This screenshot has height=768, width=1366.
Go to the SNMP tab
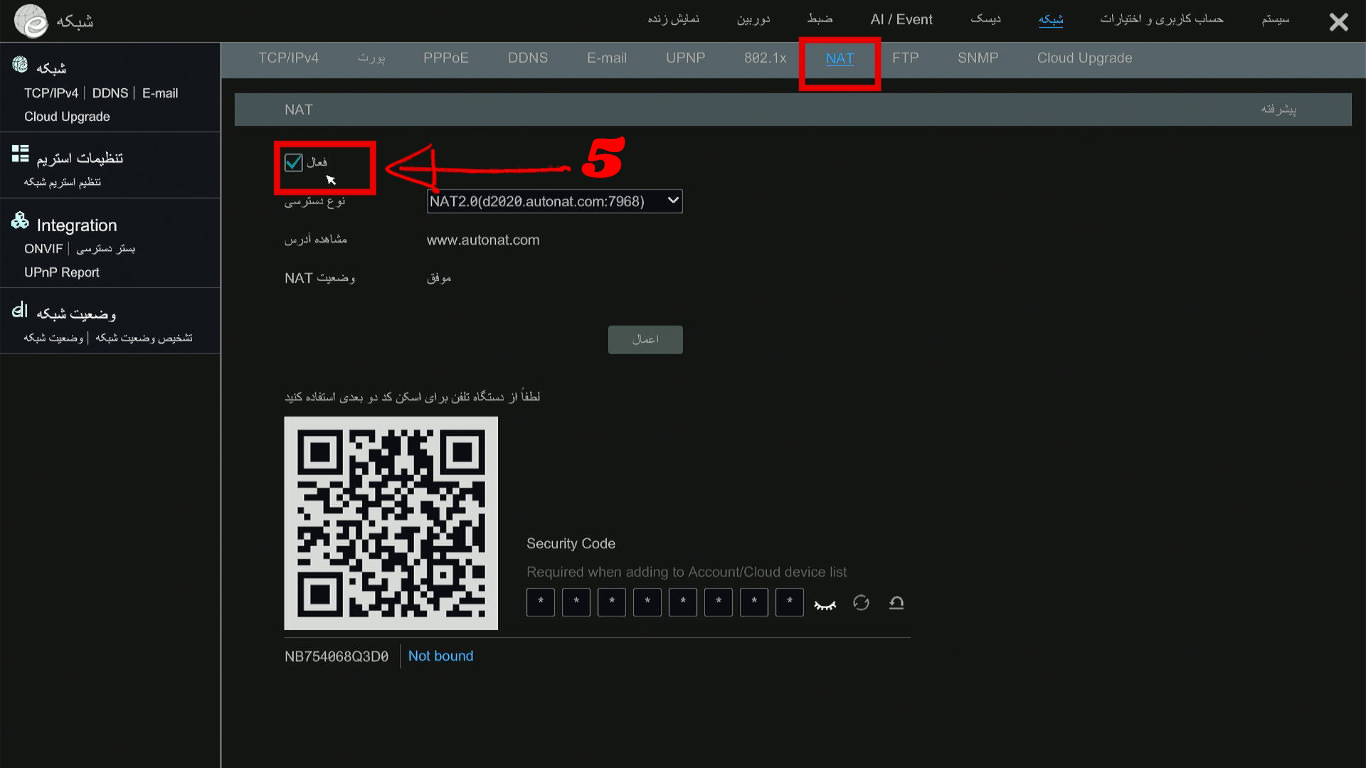coord(978,58)
